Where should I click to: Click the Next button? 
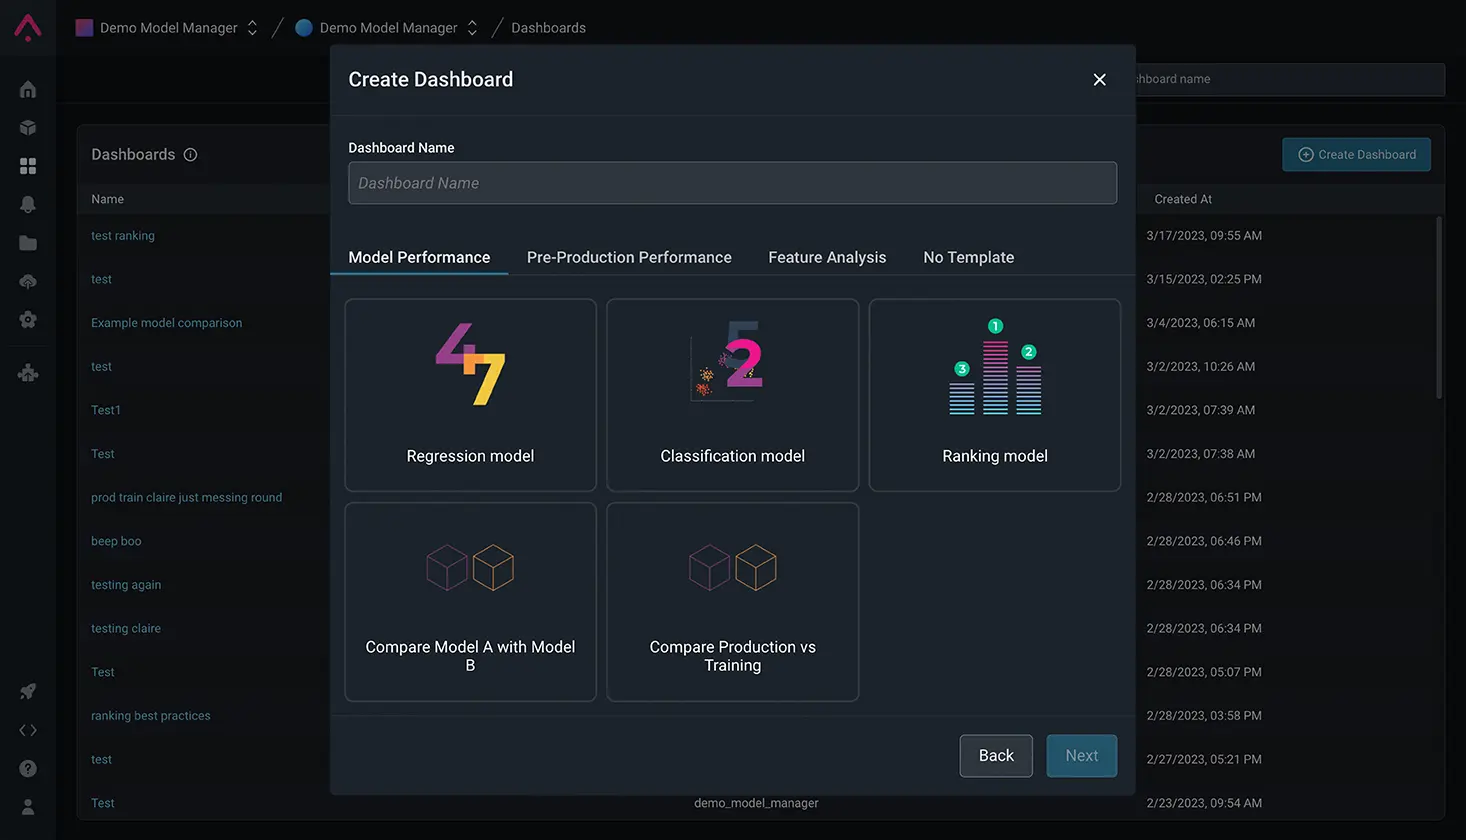pyautogui.click(x=1081, y=756)
